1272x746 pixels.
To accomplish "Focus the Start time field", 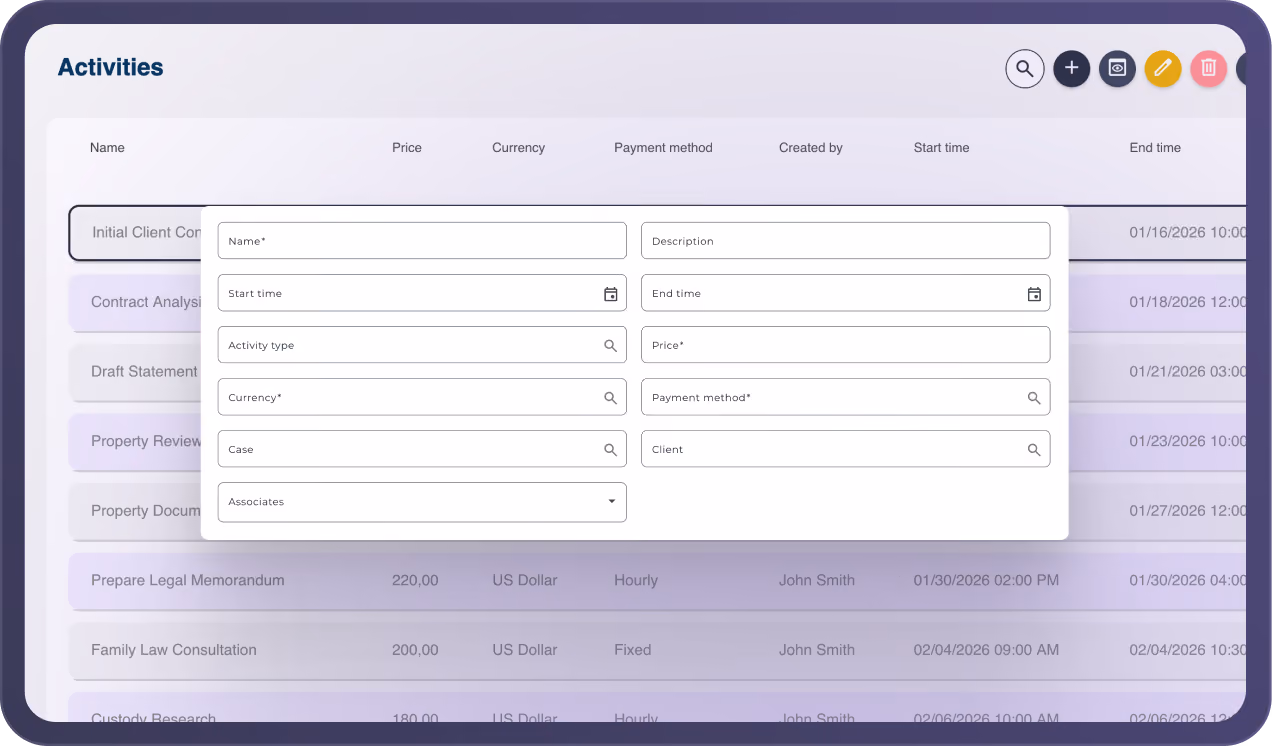I will pos(422,293).
